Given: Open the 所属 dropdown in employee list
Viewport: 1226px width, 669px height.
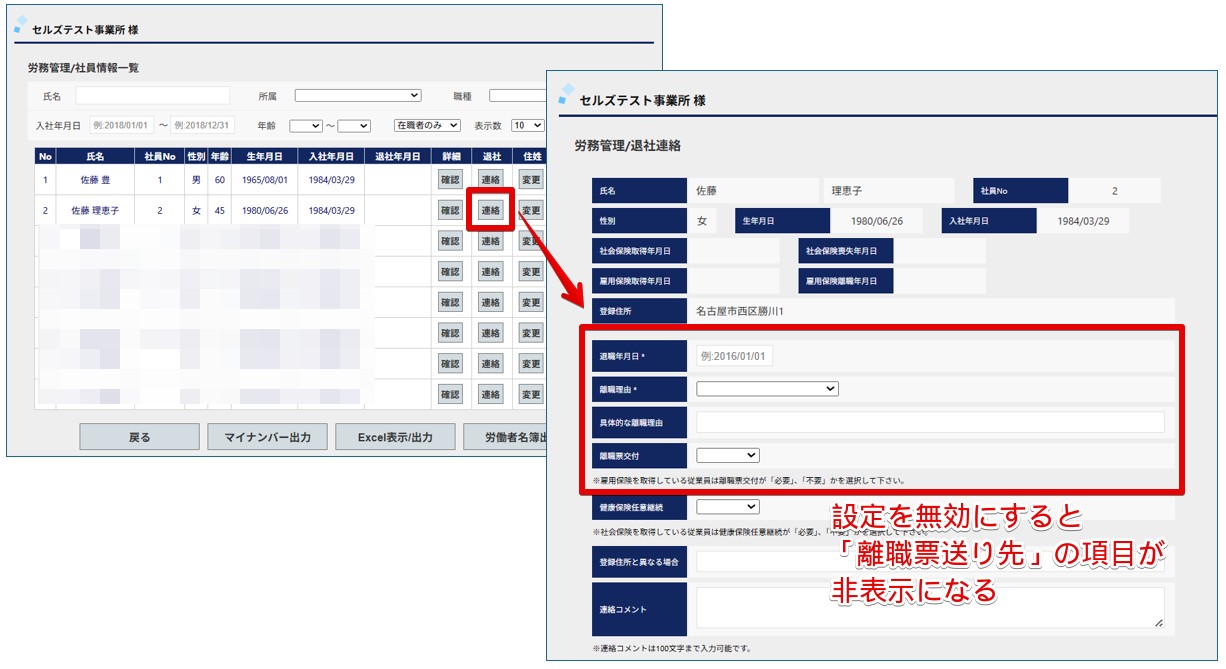Looking at the screenshot, I should tap(358, 96).
